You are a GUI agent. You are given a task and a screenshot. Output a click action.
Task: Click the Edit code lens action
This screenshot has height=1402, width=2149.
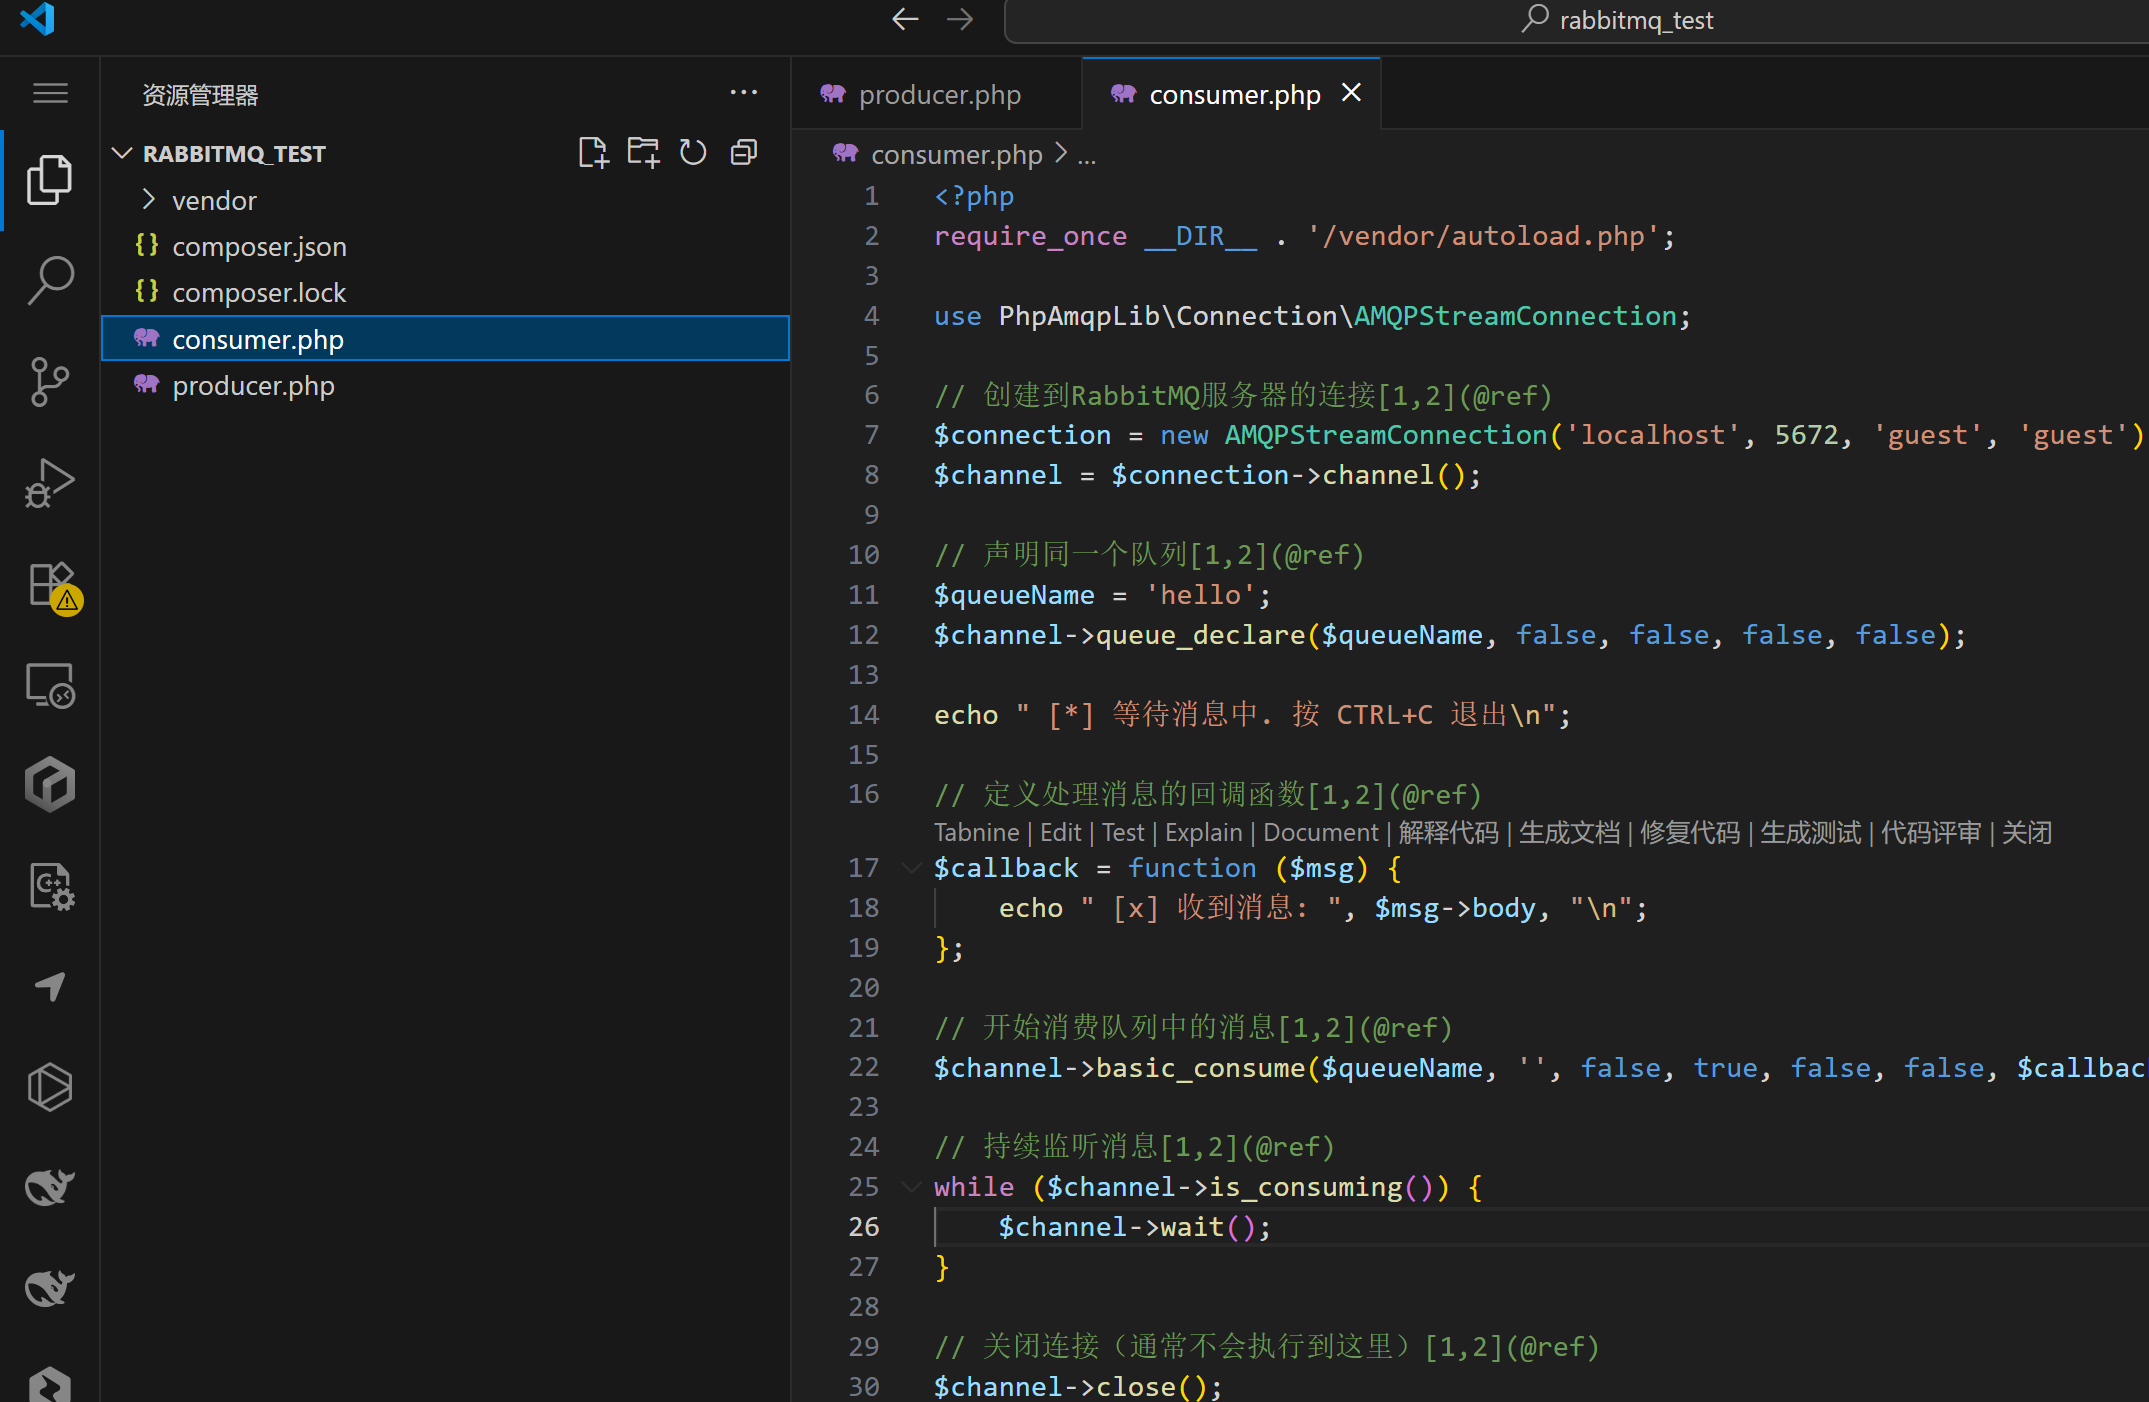(1060, 832)
